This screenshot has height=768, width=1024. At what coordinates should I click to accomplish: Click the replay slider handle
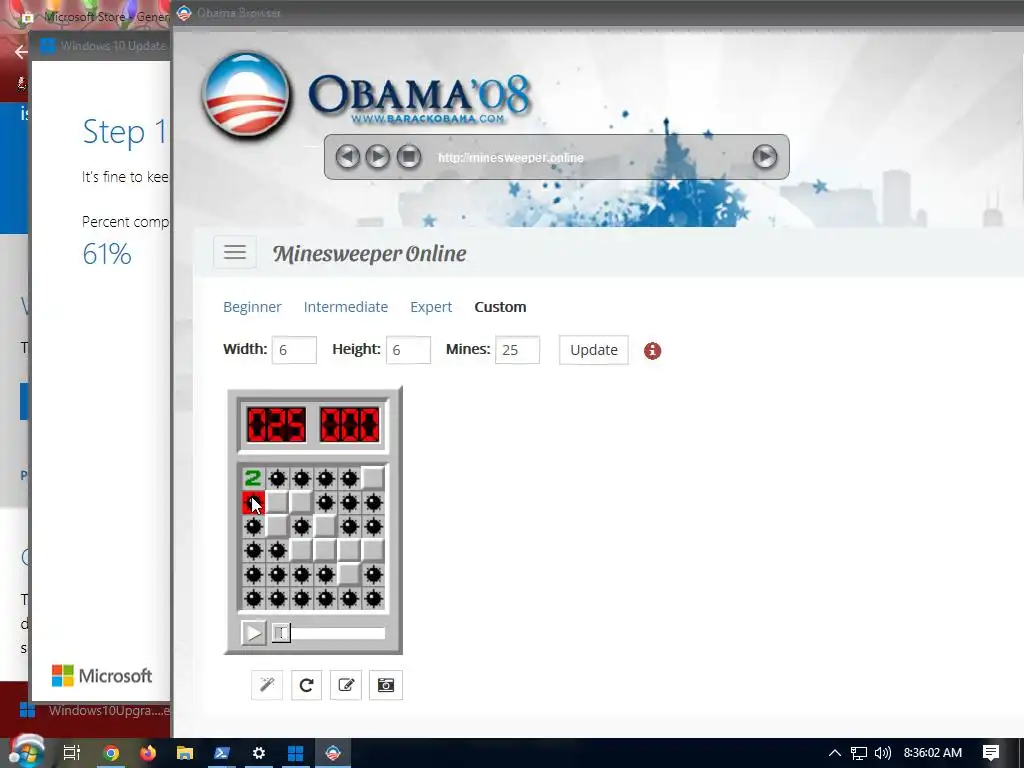click(x=281, y=632)
